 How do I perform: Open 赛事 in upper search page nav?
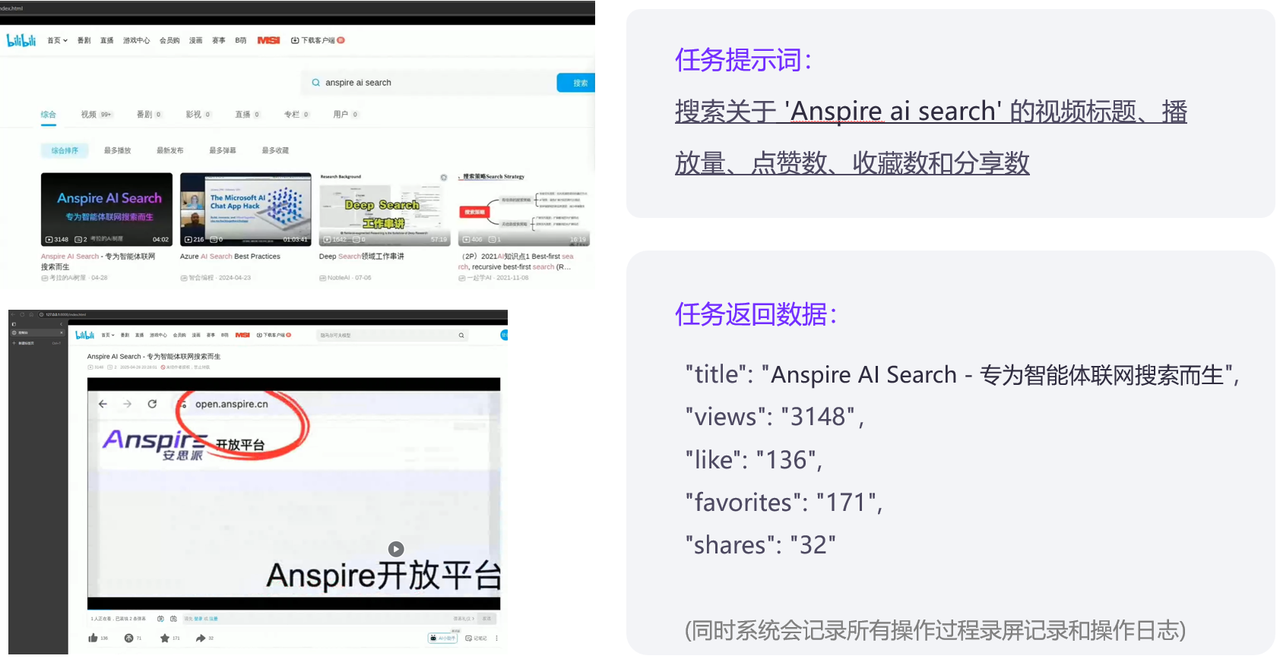click(x=219, y=40)
